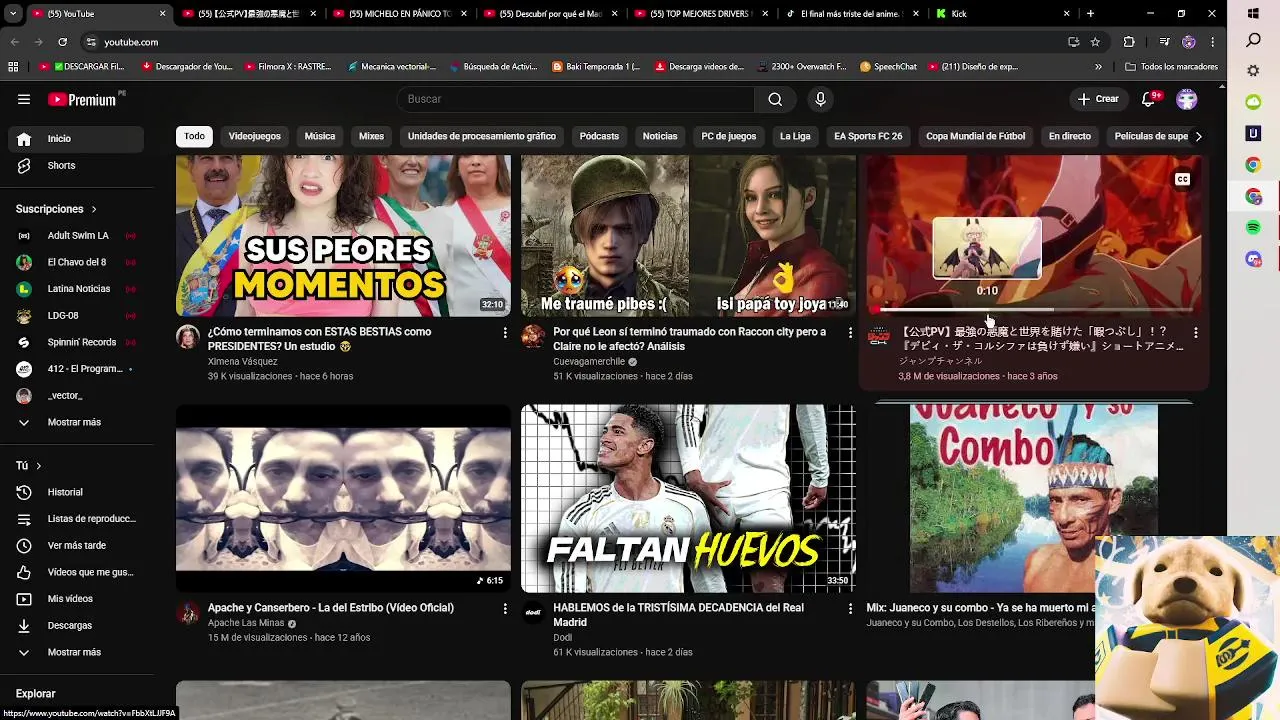Open Ver más tarde in the sidebar

[x=76, y=546]
